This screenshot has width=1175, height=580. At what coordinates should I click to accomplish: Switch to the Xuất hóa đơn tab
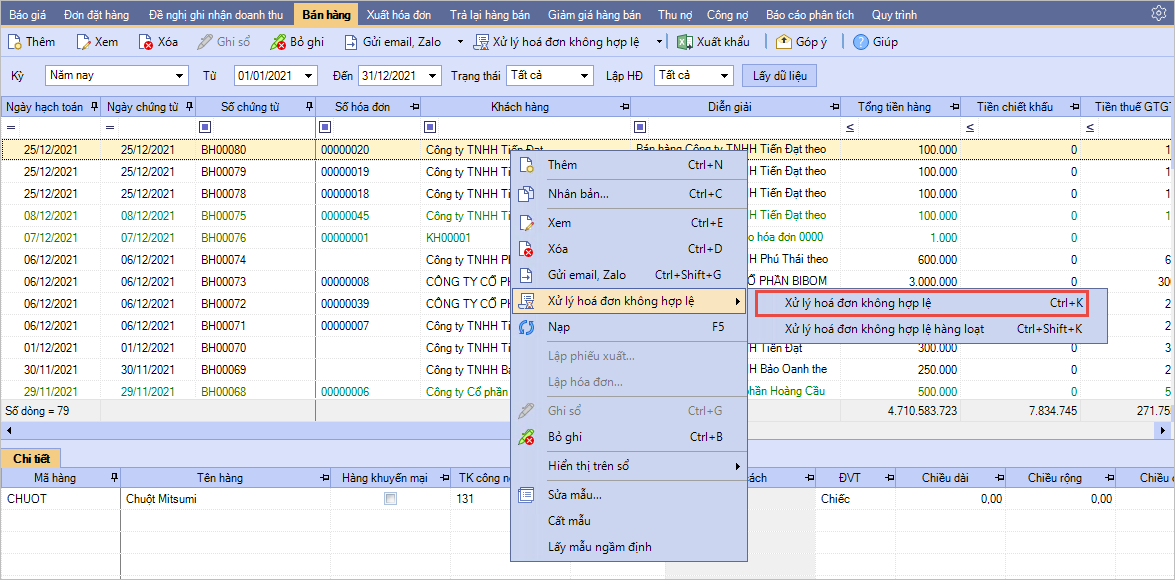tap(400, 14)
